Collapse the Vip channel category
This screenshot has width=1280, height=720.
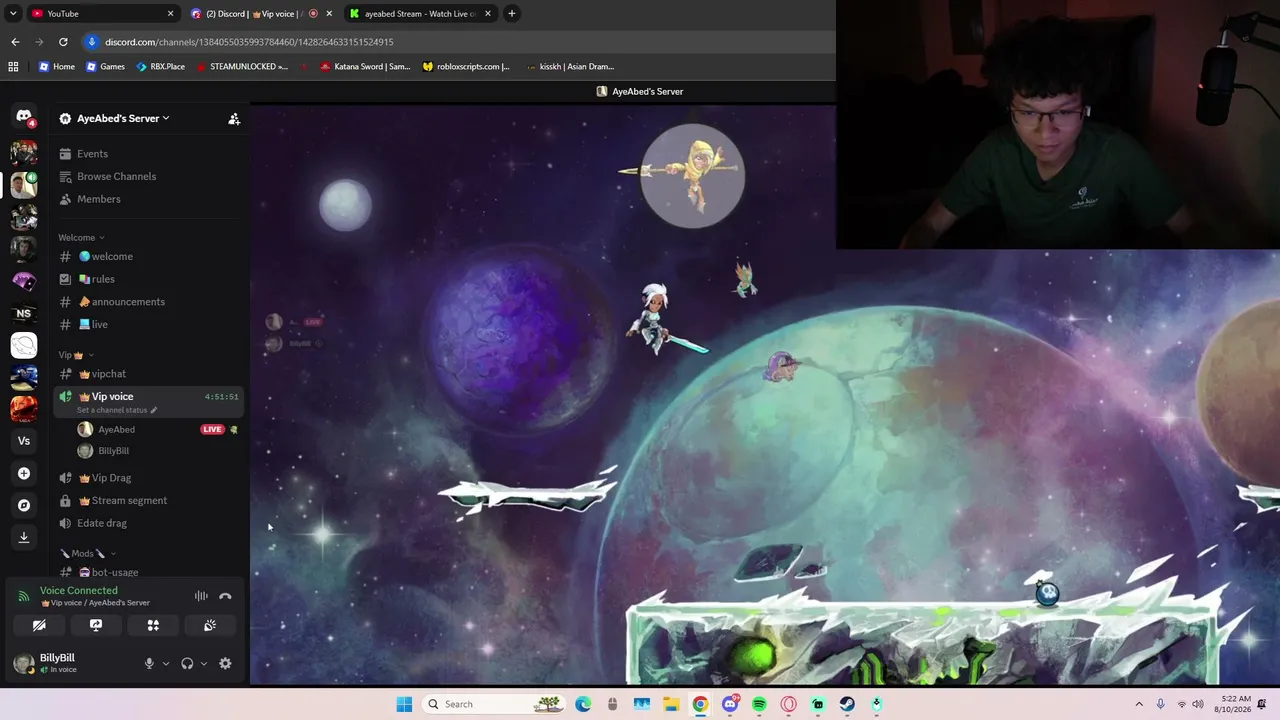coord(76,355)
